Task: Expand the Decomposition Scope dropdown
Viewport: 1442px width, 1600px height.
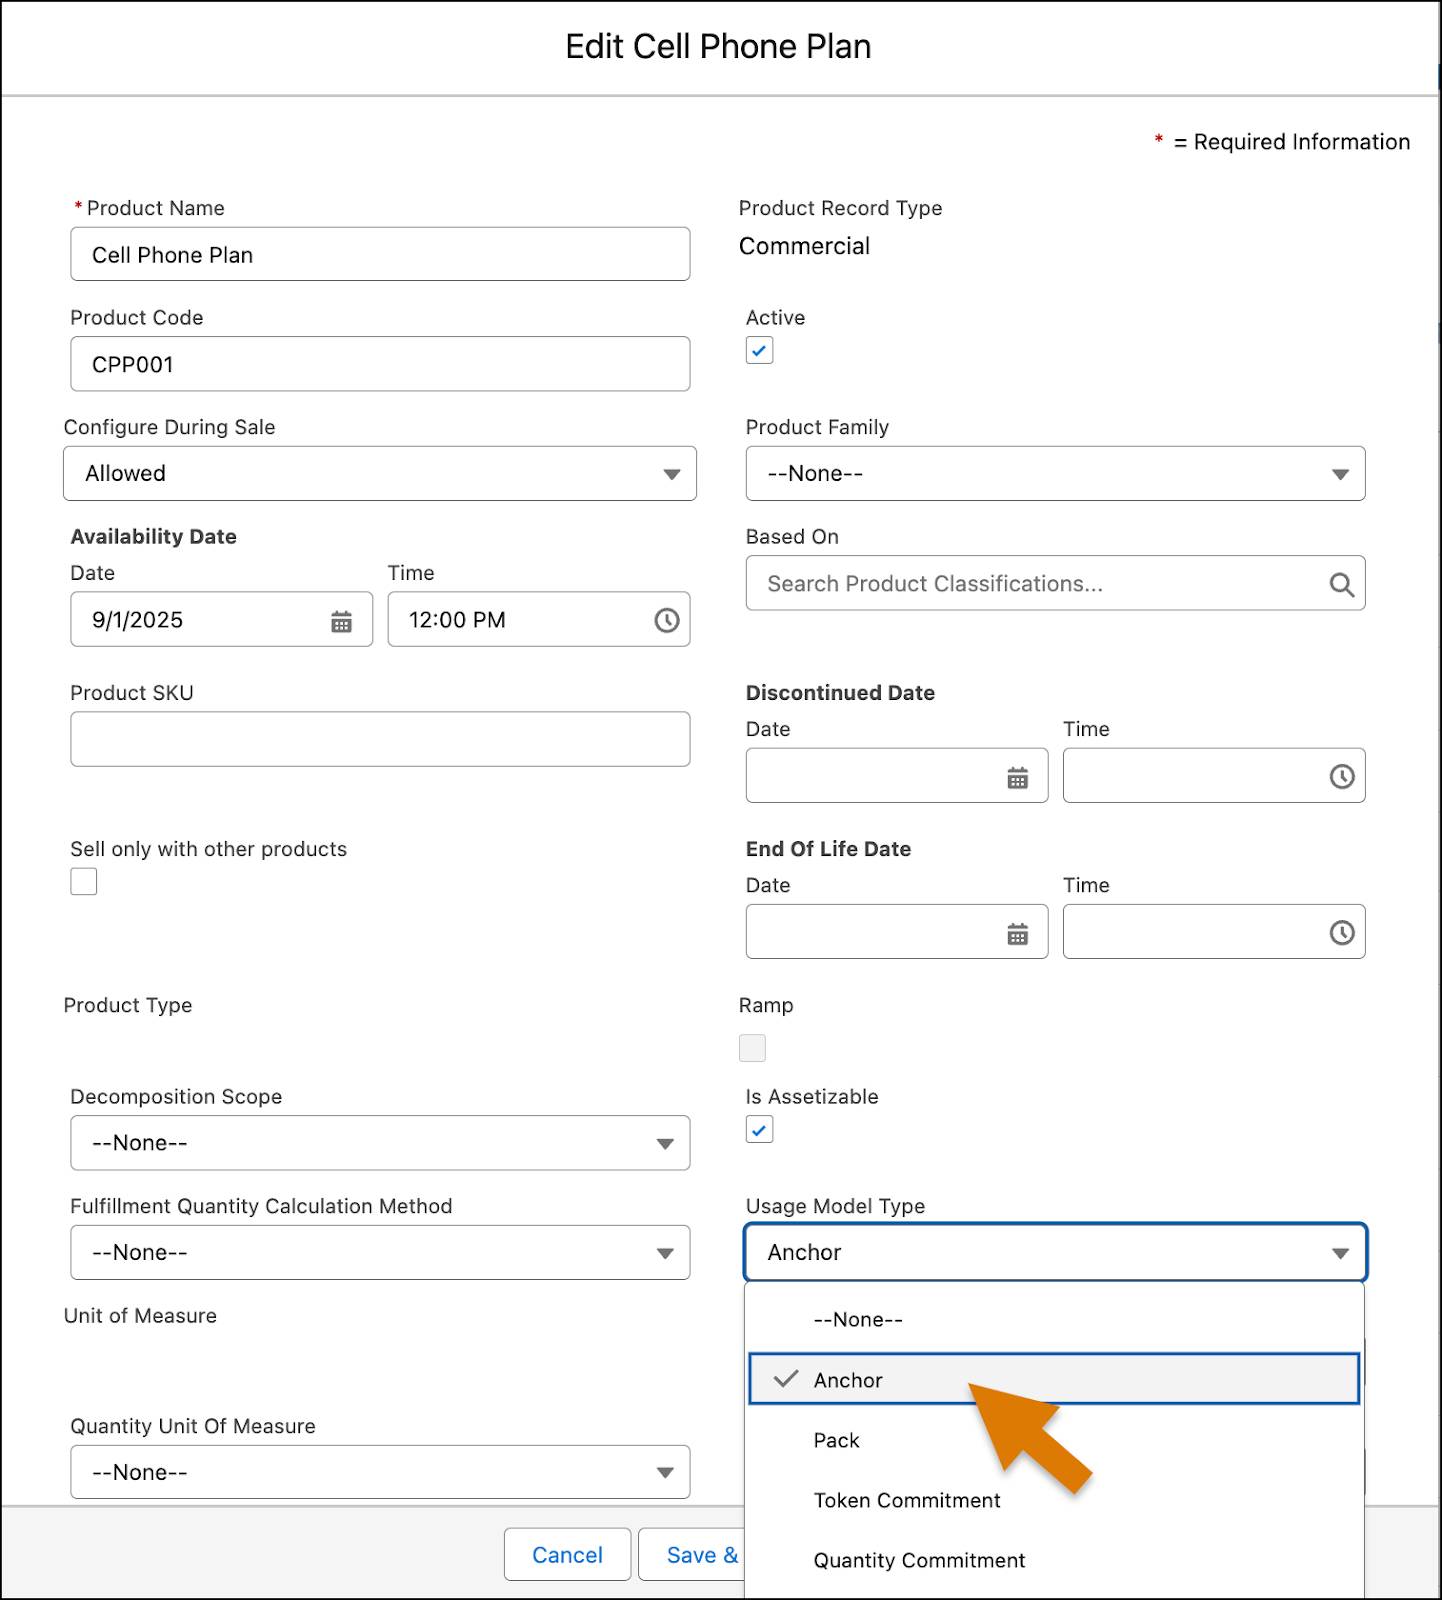Action: tap(380, 1143)
